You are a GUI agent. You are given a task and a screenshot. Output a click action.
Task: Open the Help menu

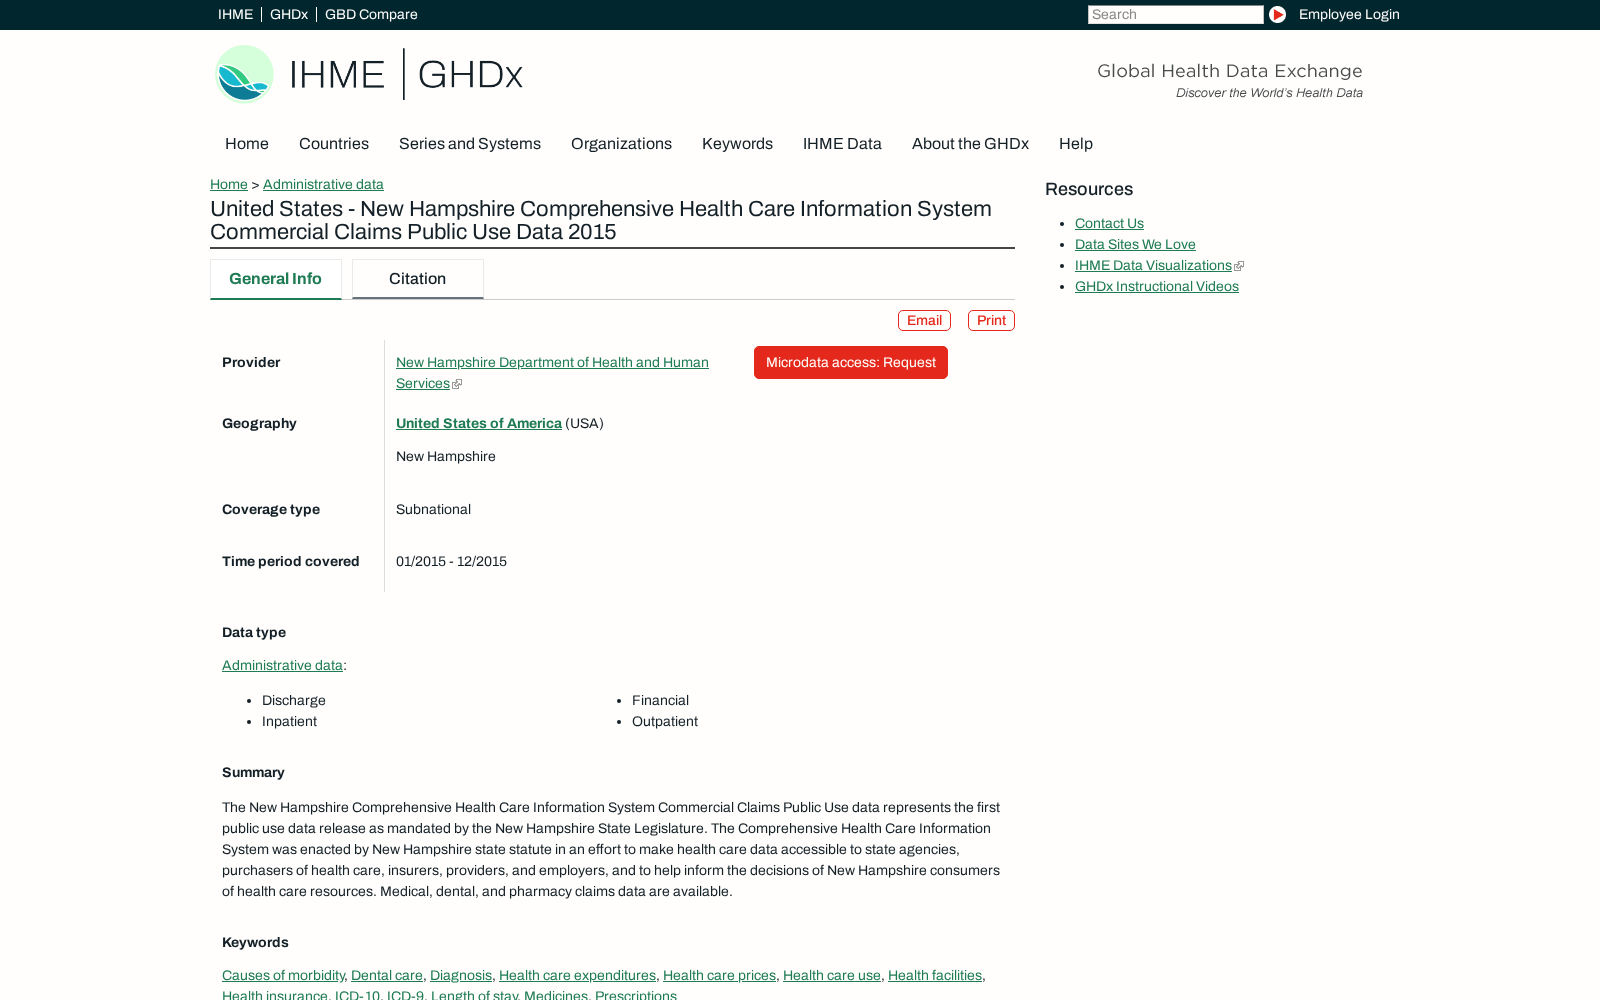coord(1076,144)
